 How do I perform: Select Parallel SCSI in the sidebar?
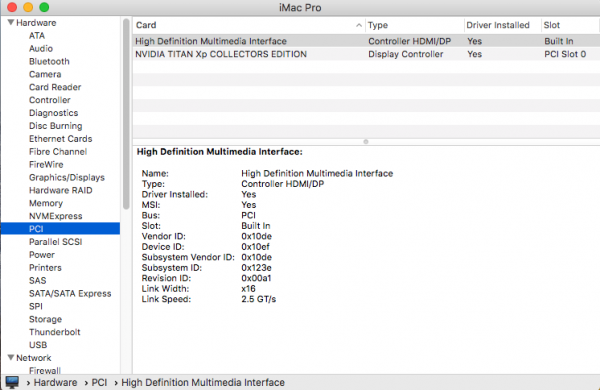[55, 242]
